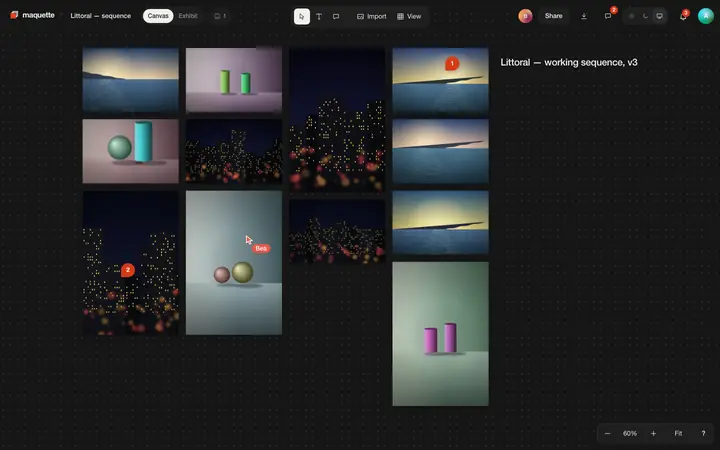Select the pointer selection tool
This screenshot has width=720, height=450.
[x=302, y=17]
